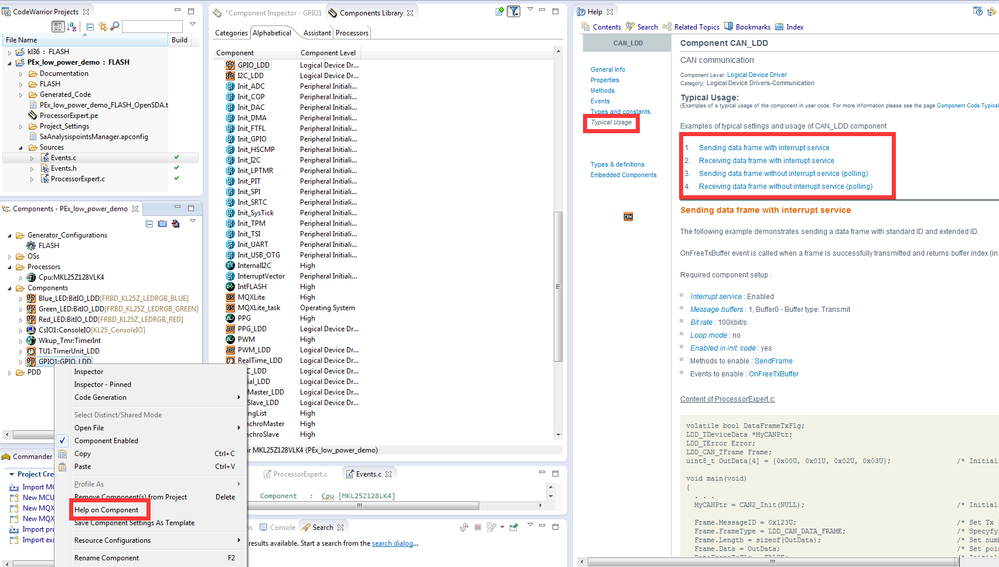The width and height of the screenshot is (999, 567).
Task: Click the Help Contents icon
Action: [x=586, y=27]
